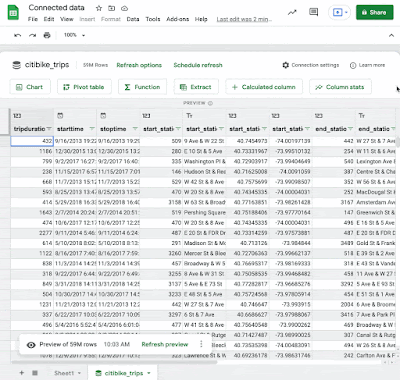Click Refresh preview link
Viewport: 400px width, 380px height.
(165, 344)
